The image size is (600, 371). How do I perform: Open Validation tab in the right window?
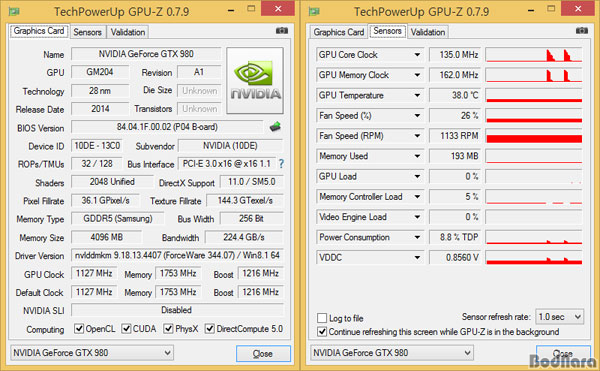click(x=428, y=32)
